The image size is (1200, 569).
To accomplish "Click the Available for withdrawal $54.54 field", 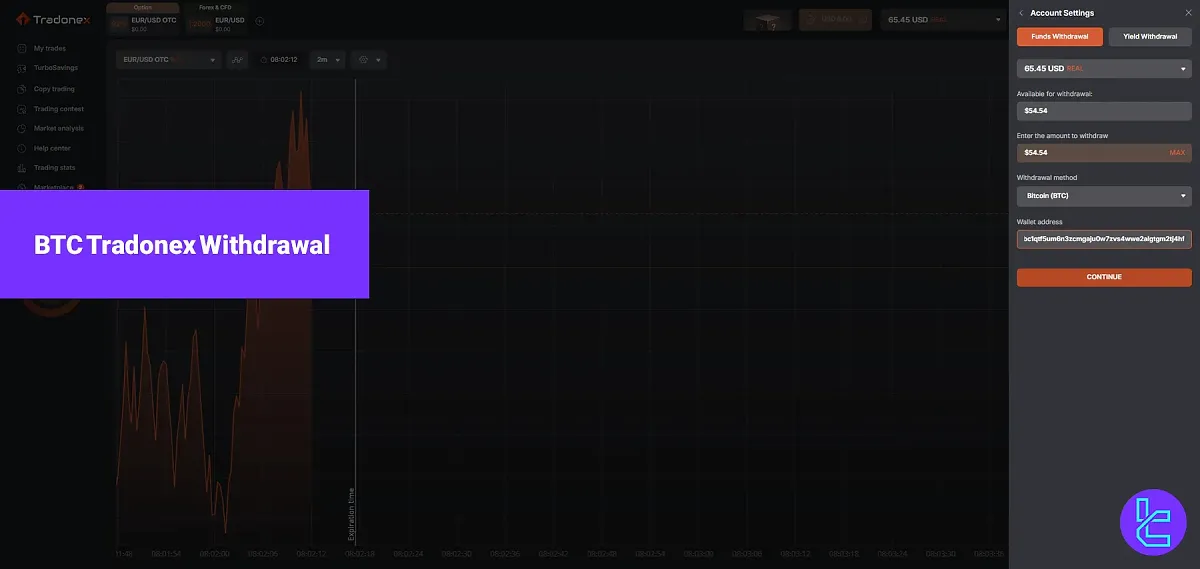I will 1104,110.
